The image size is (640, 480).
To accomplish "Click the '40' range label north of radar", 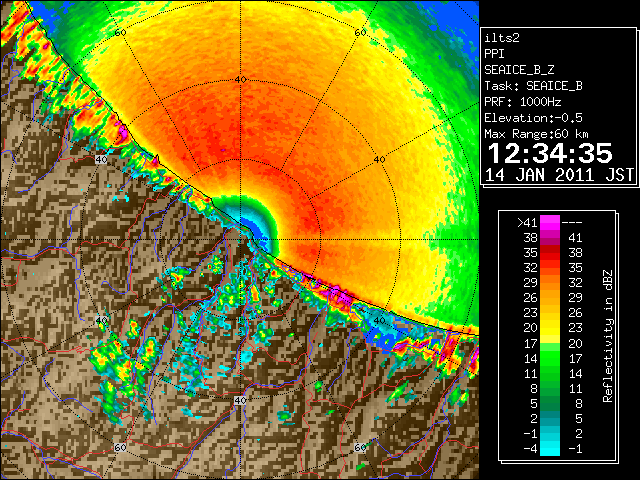I will click(x=241, y=80).
